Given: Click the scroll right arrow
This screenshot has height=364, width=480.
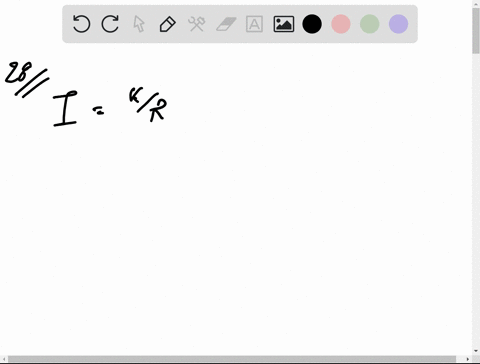Looking at the screenshot, I should [468, 359].
